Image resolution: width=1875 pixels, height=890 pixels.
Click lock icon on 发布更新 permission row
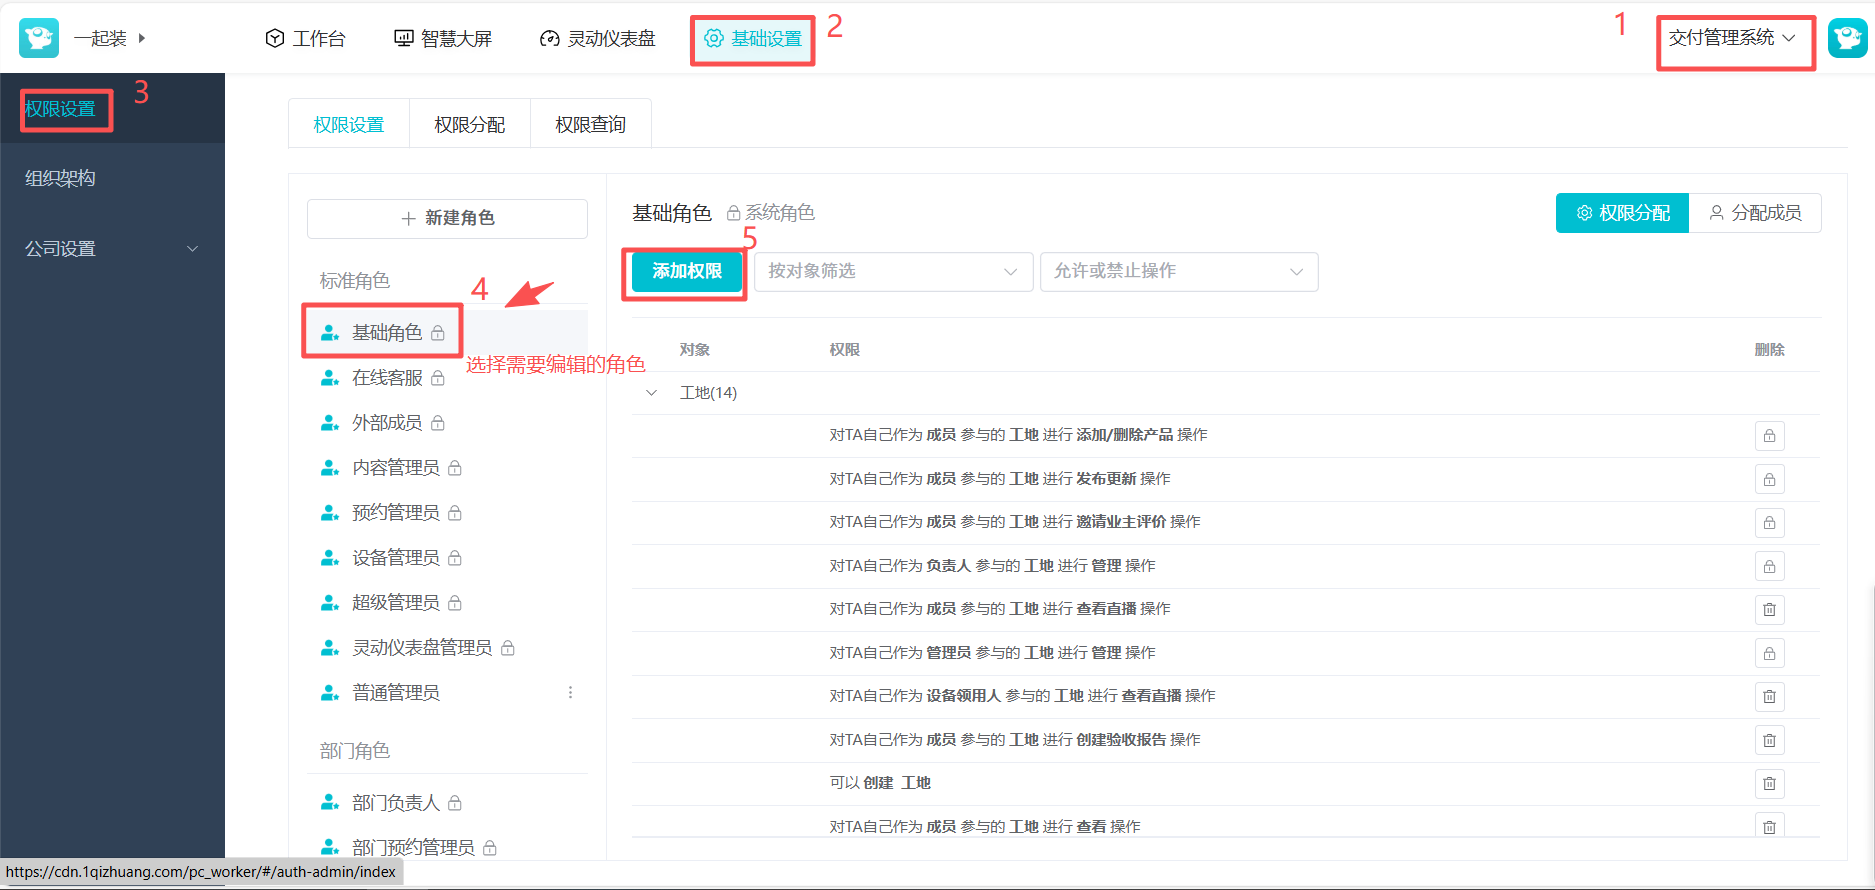(1769, 479)
